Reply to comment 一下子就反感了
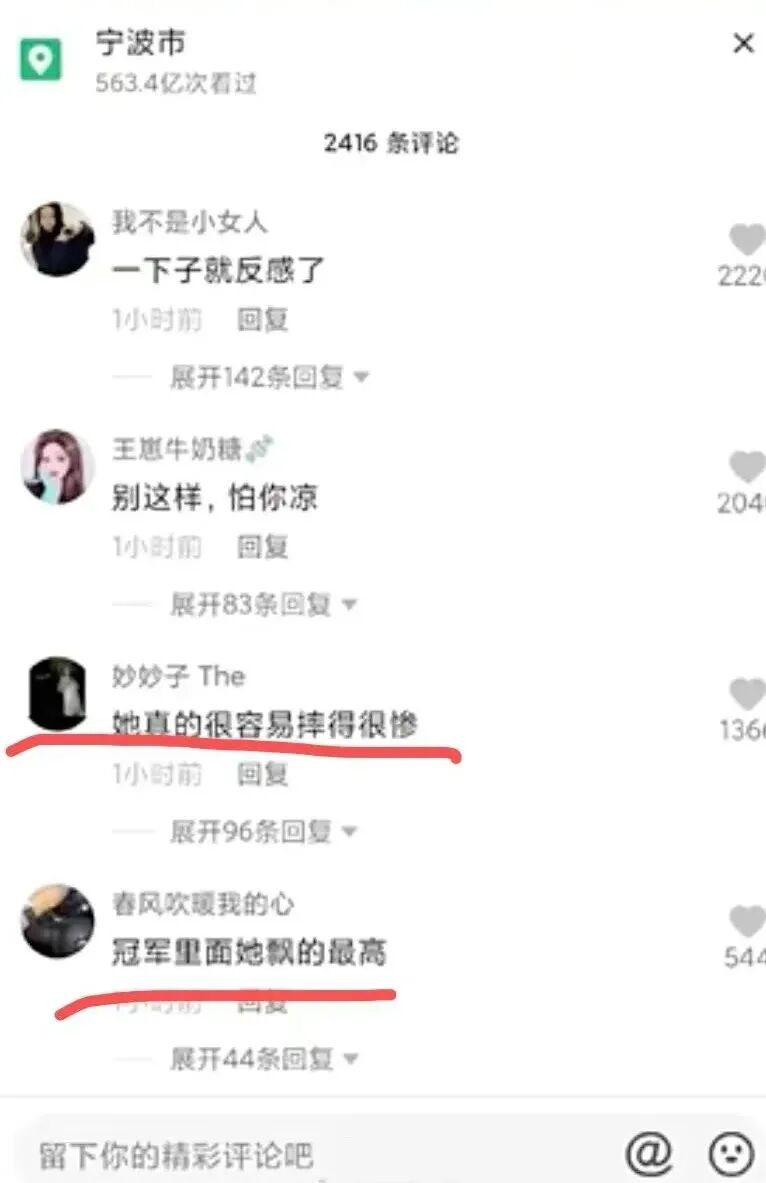Screen dimensions: 766x1183 tap(263, 319)
